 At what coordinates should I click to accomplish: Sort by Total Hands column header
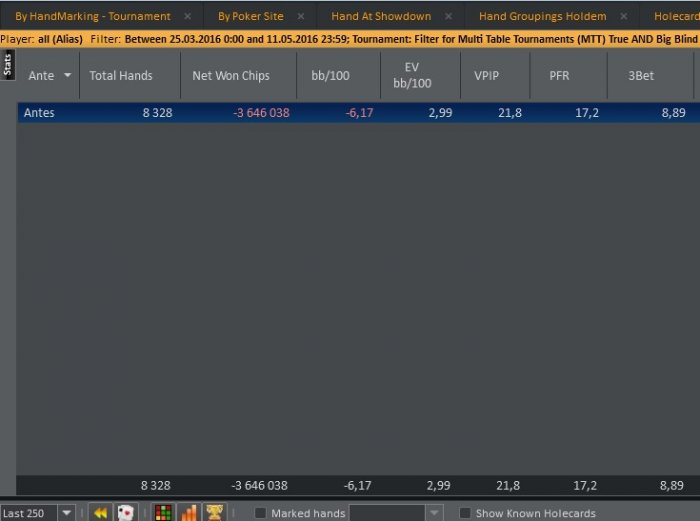[121, 75]
